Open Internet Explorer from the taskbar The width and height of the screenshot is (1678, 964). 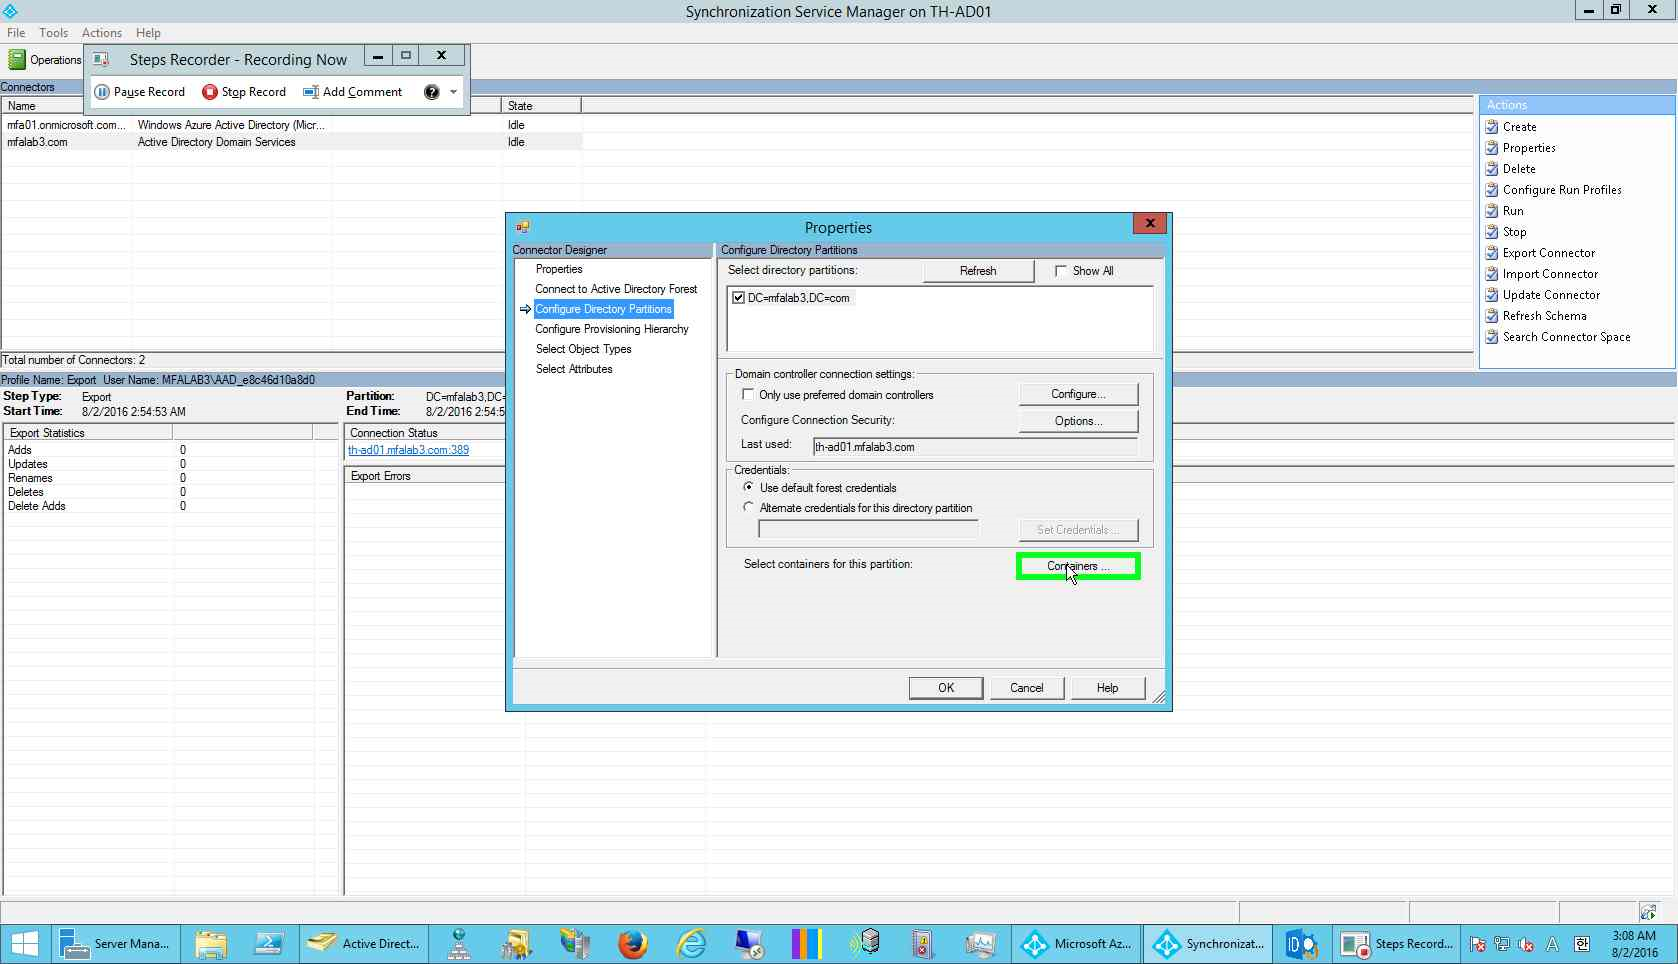point(691,944)
